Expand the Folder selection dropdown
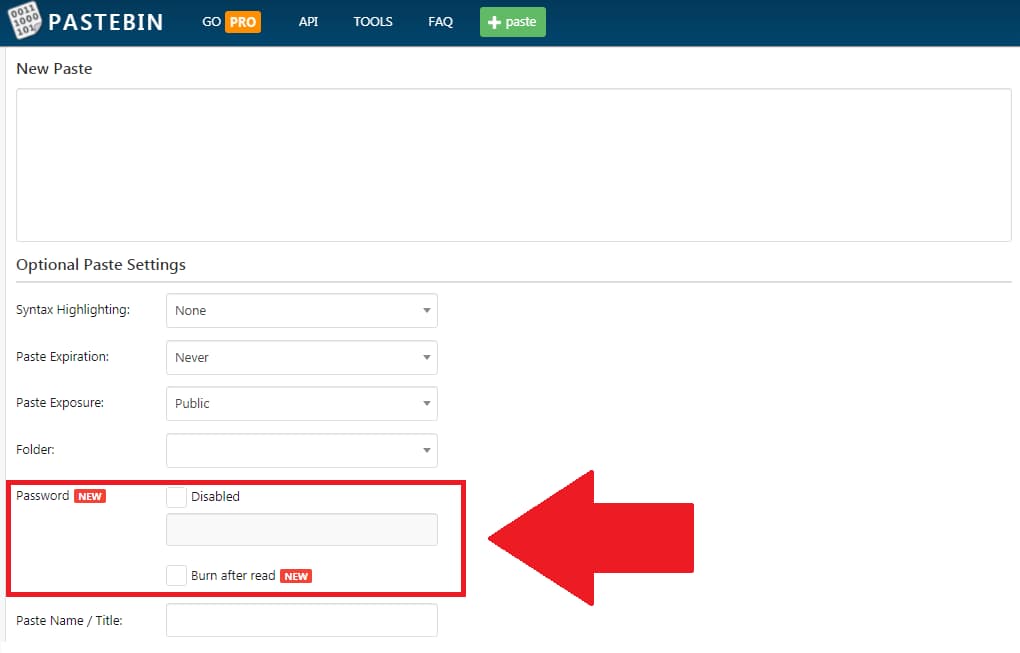Image resolution: width=1020 pixels, height=653 pixels. tap(301, 450)
